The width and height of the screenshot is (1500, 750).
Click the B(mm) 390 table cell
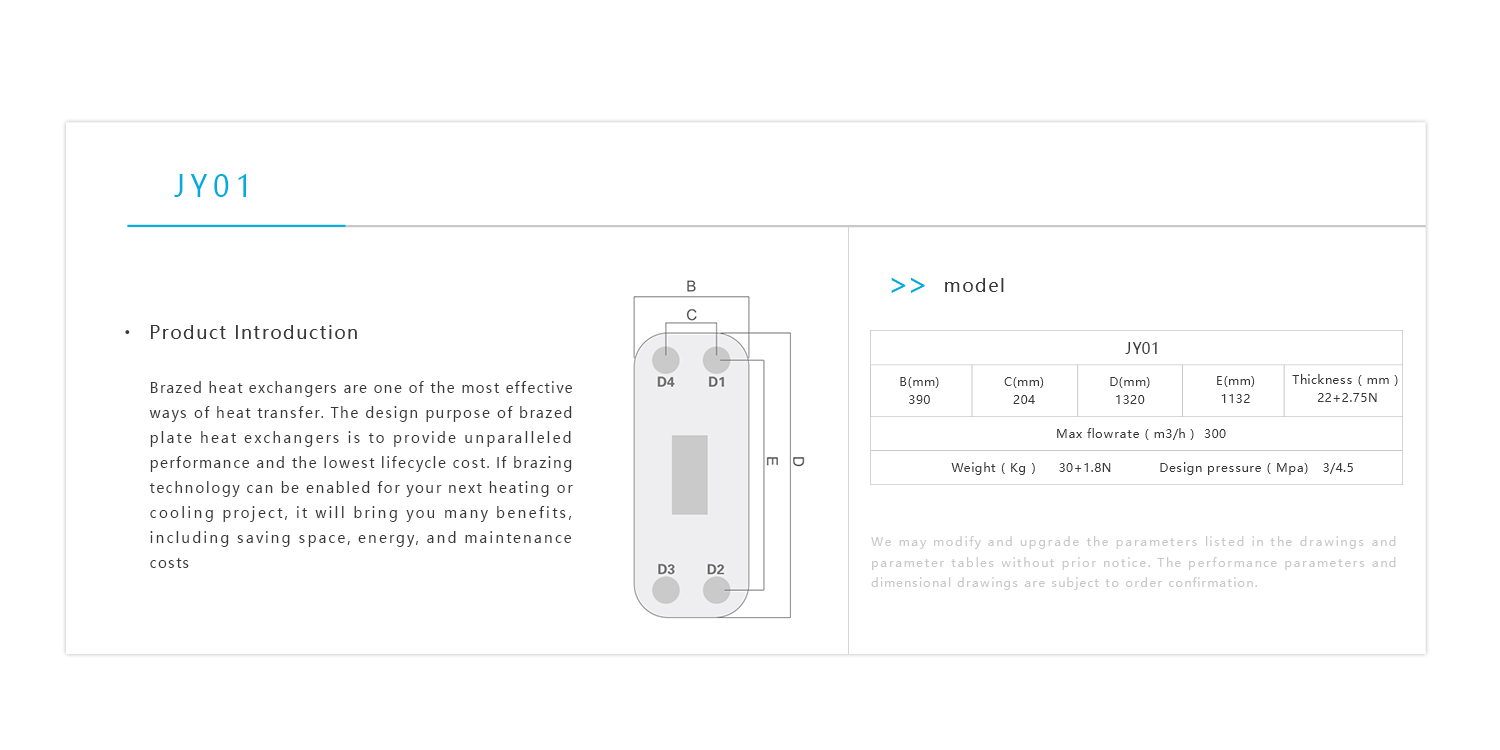[x=920, y=391]
